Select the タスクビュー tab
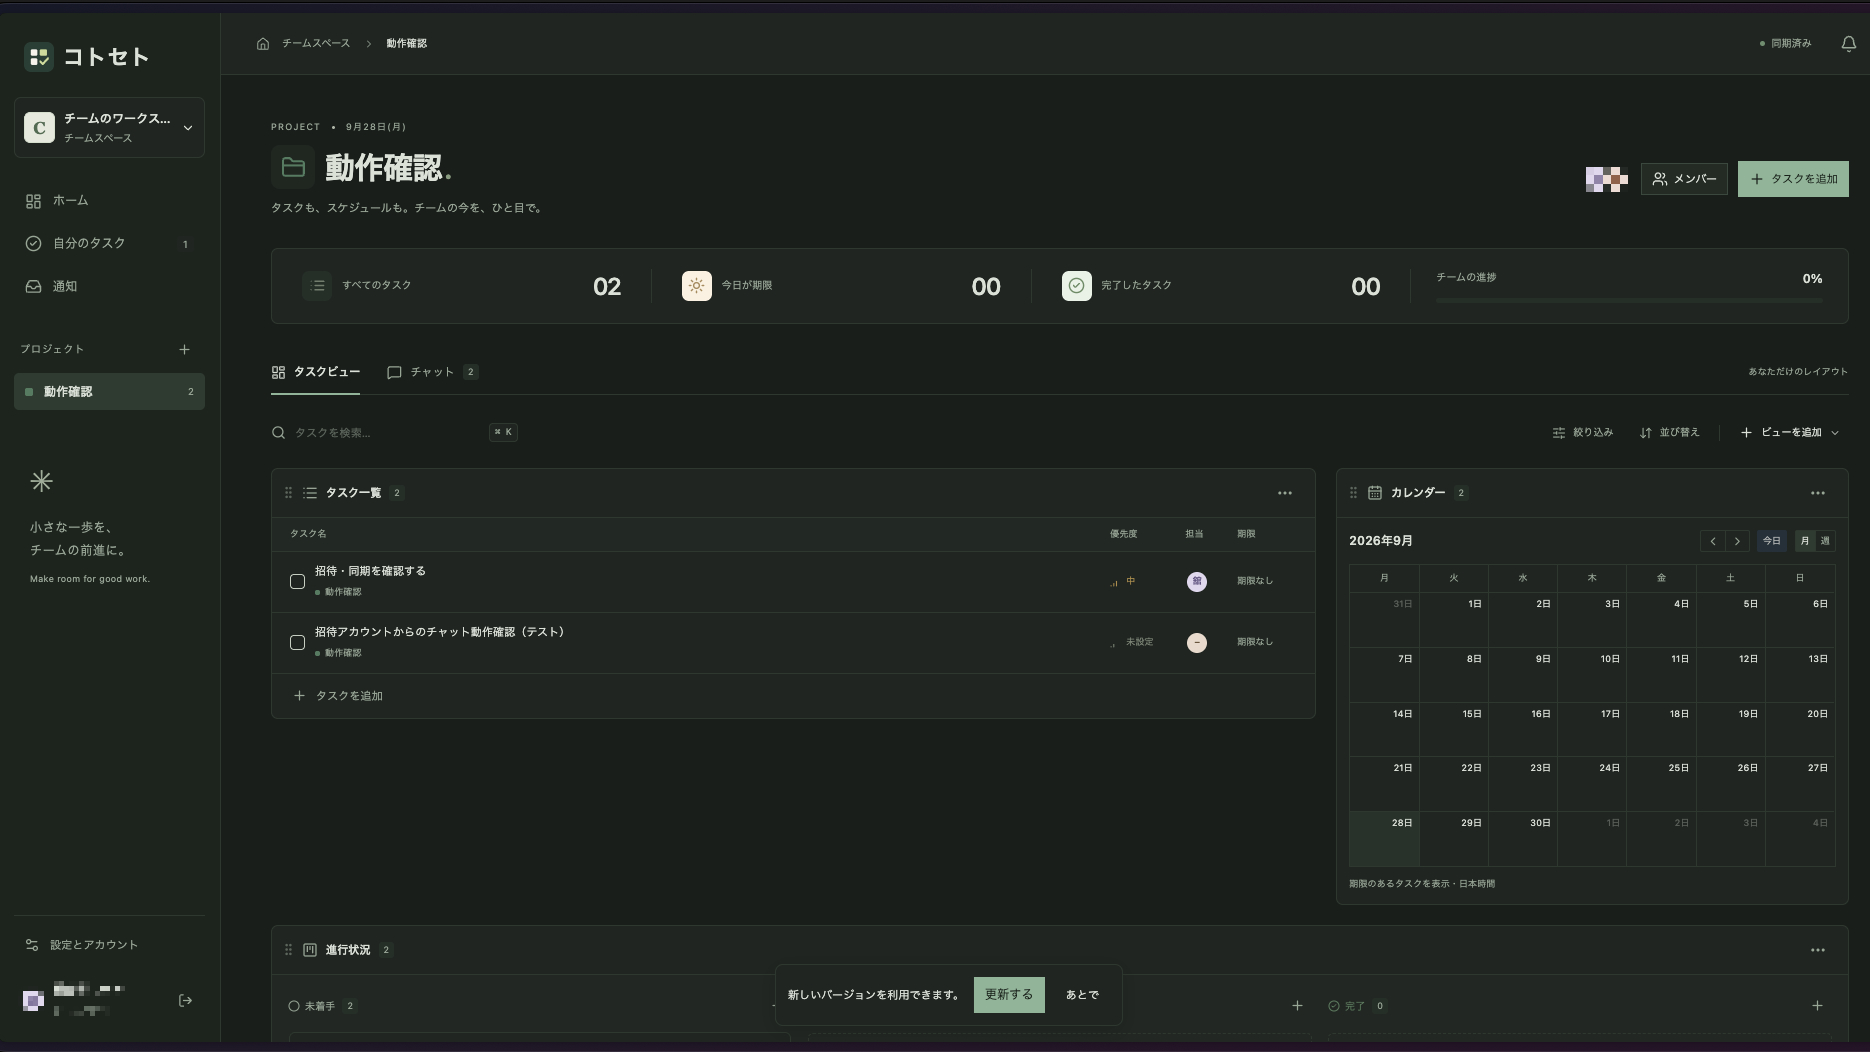 316,372
